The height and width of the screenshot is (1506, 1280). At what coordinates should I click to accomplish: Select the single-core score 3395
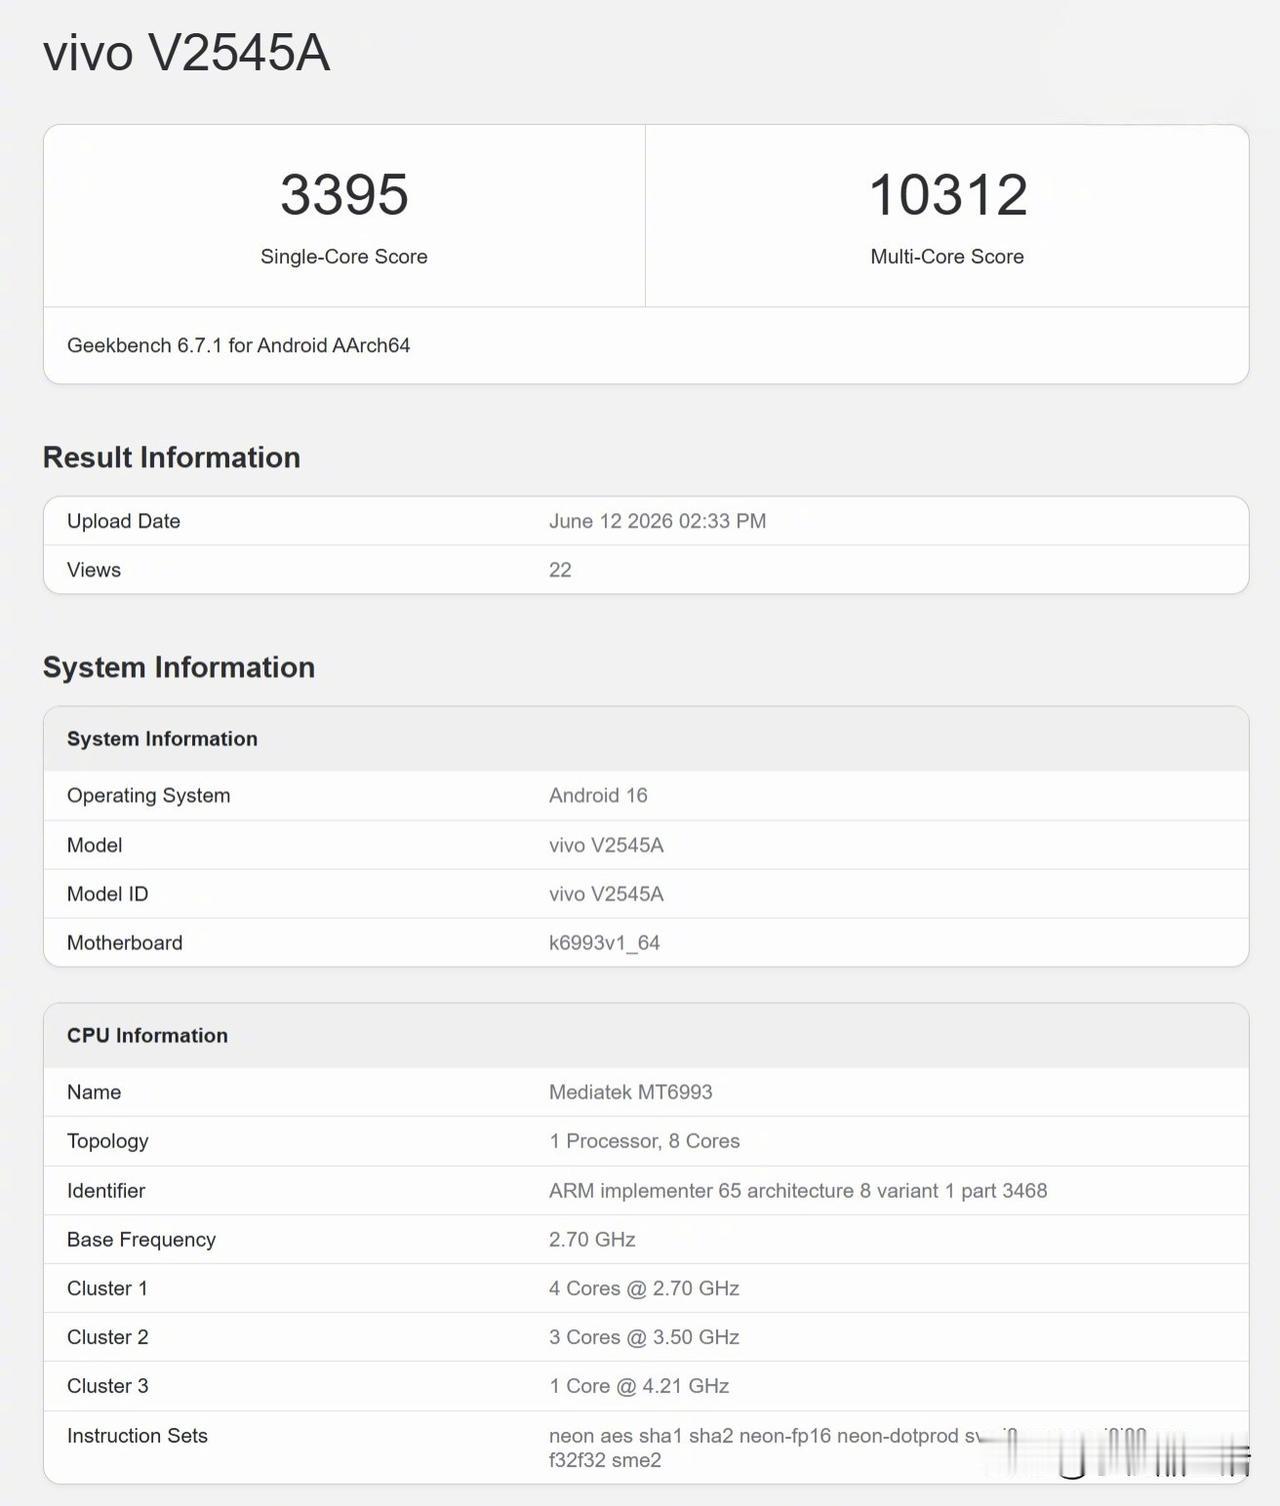(x=344, y=194)
